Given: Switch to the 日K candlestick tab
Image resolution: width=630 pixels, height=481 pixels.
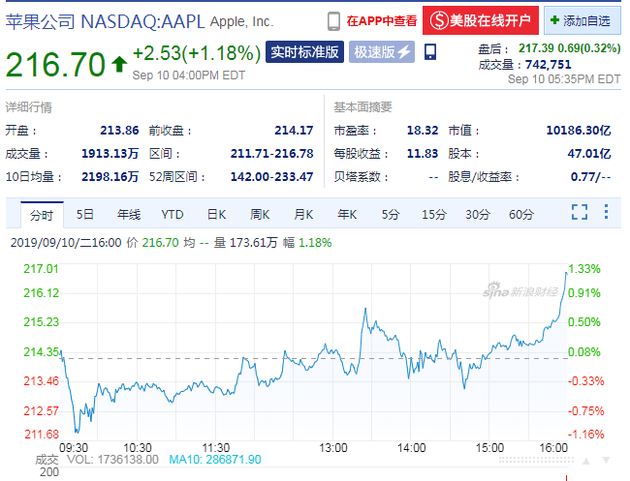Looking at the screenshot, I should point(217,215).
